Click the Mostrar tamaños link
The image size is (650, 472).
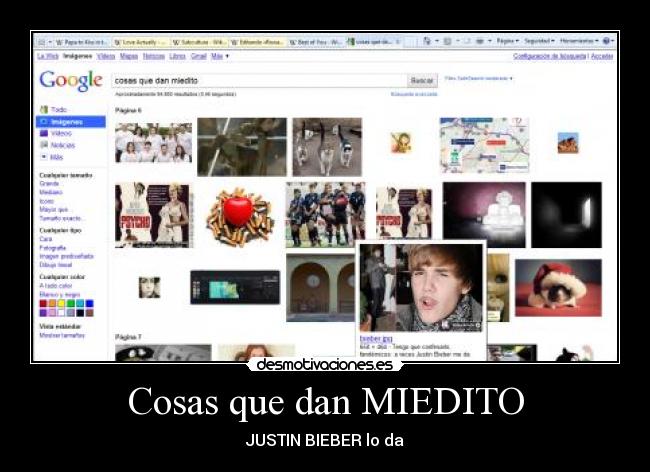click(62, 335)
